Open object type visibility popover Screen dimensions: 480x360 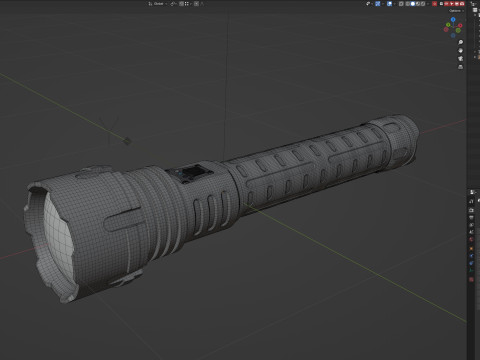tap(369, 4)
